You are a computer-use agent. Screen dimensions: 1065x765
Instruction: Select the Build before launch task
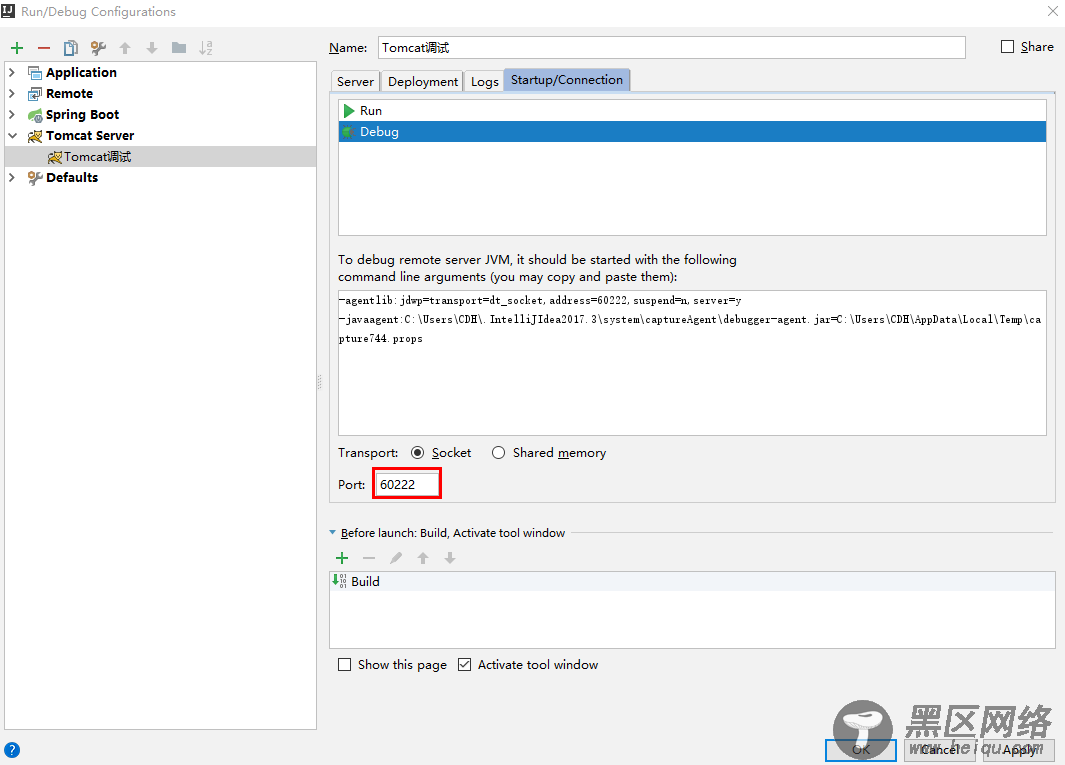[x=692, y=581]
